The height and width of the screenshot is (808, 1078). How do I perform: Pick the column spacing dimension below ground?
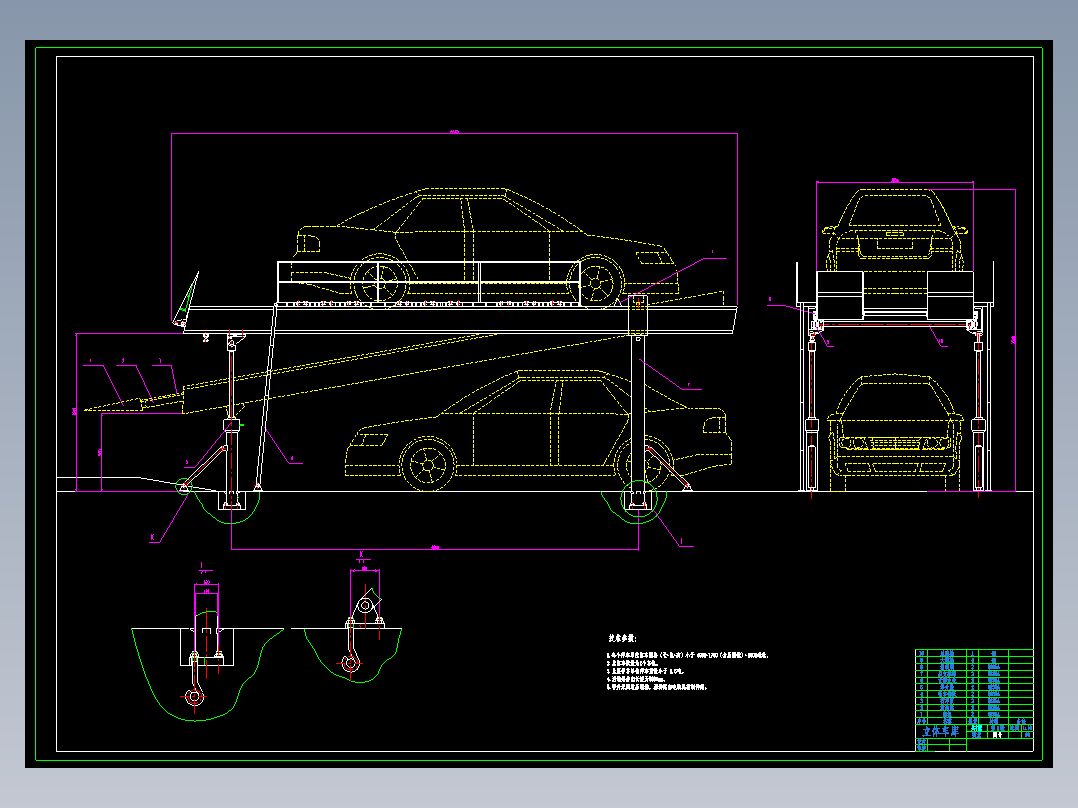(434, 549)
